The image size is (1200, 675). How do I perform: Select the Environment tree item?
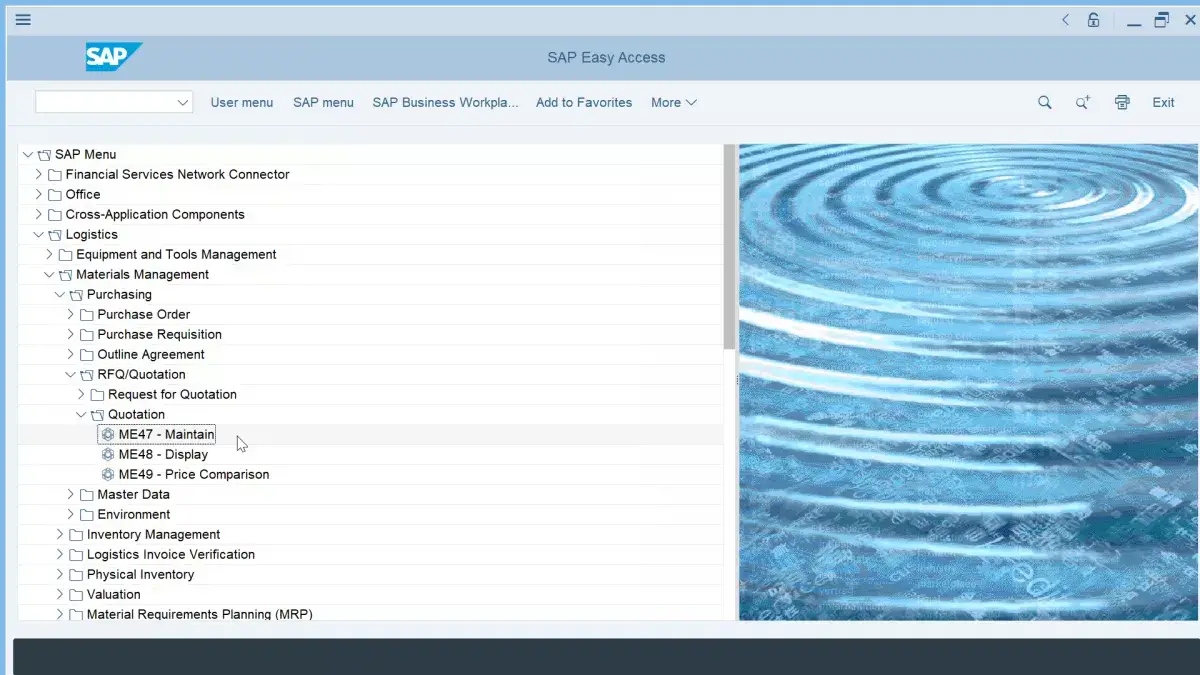pyautogui.click(x=134, y=514)
